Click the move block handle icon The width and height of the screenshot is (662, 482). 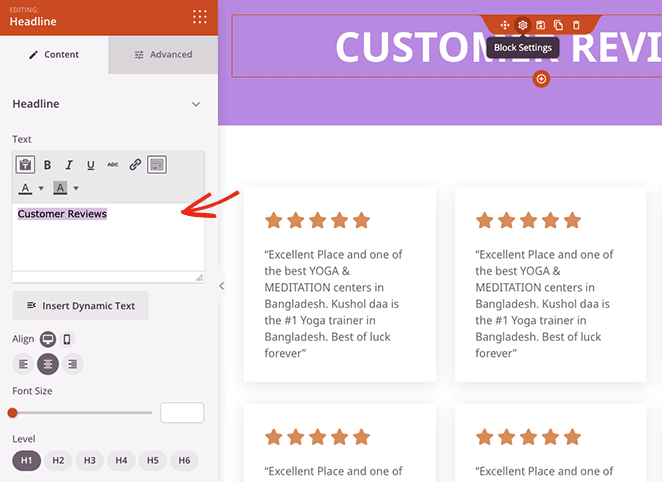coord(504,25)
